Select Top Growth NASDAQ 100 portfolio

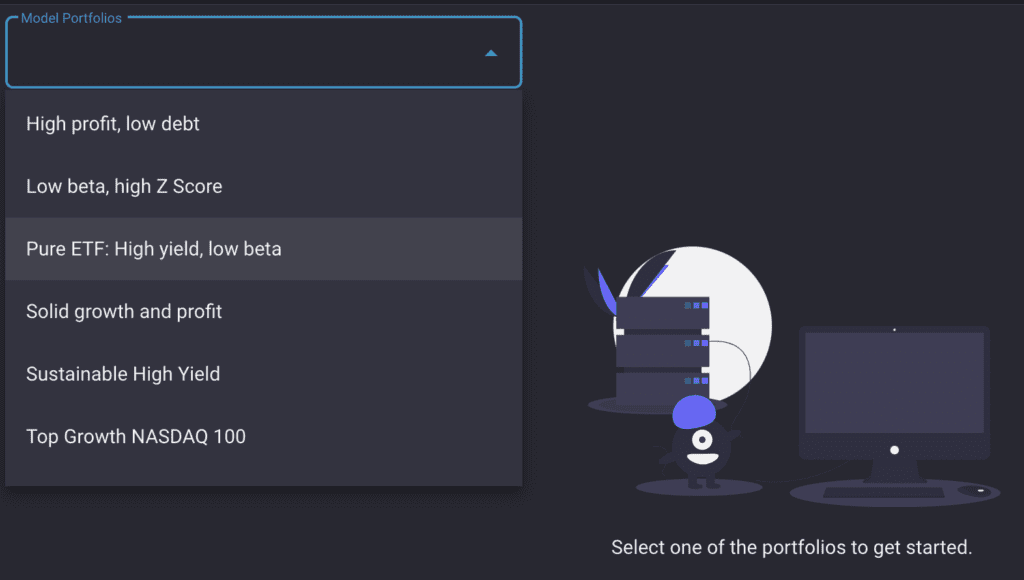pyautogui.click(x=263, y=436)
